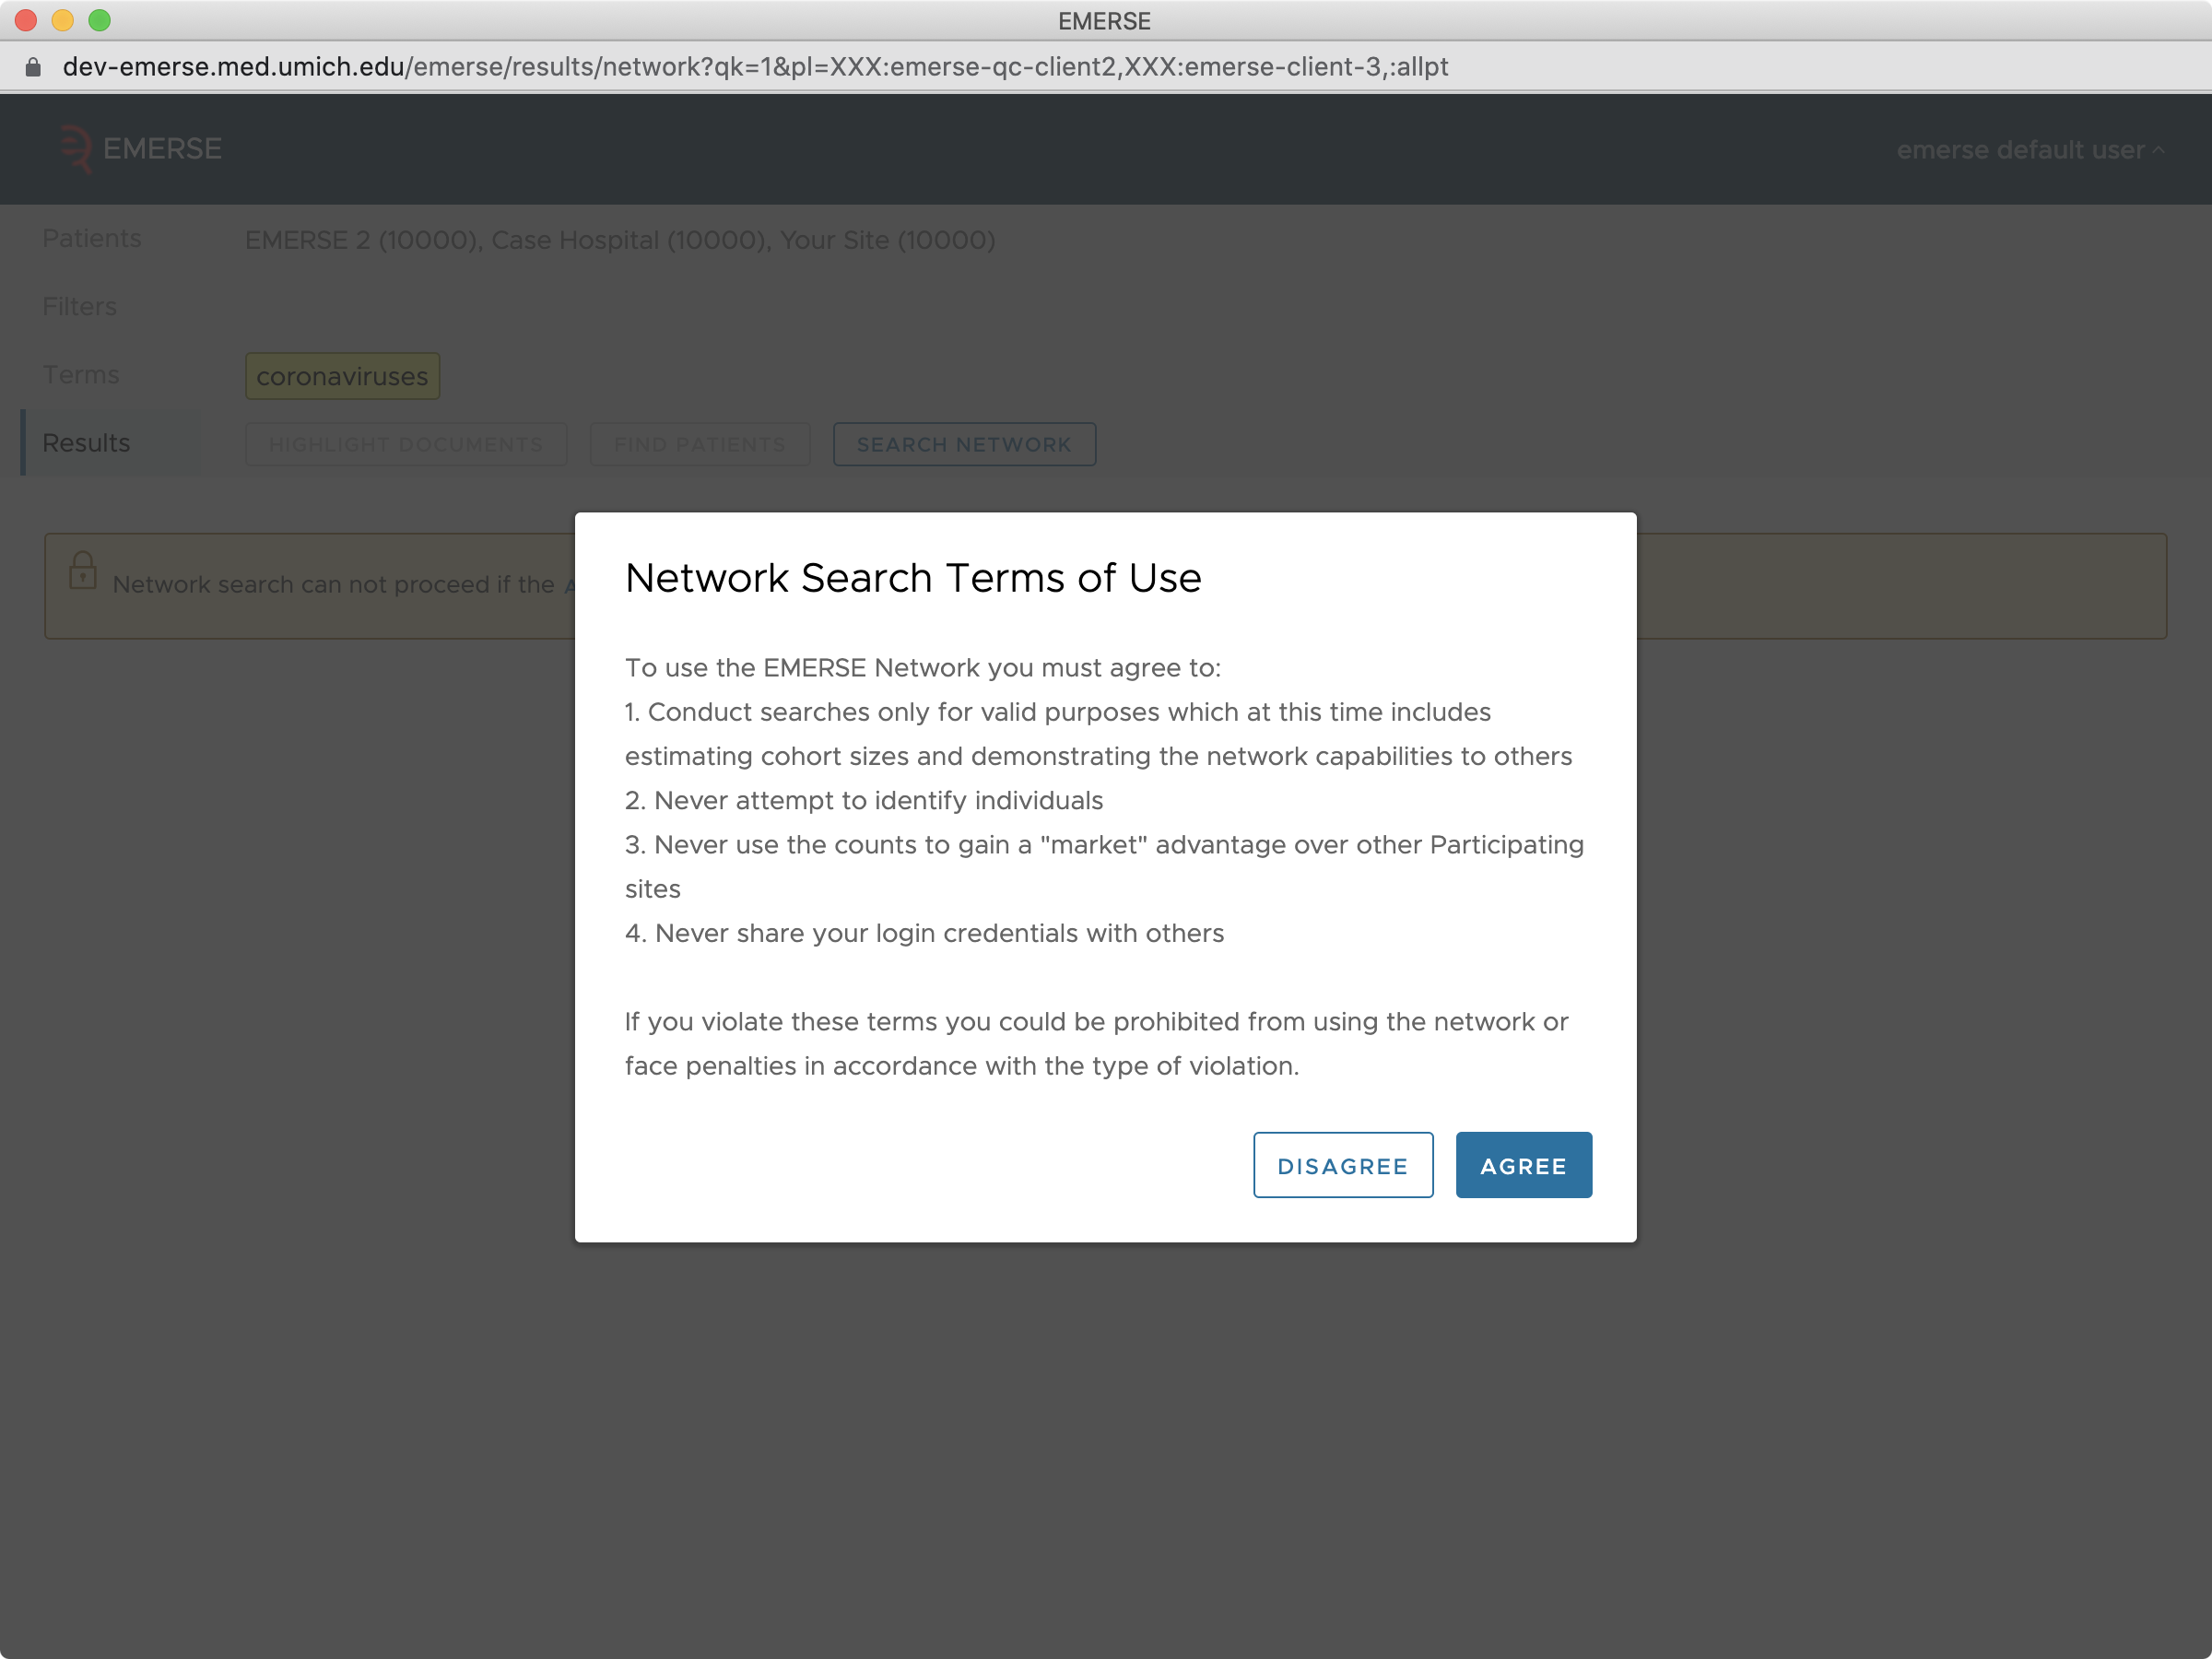Click the HIGHLIGHT DOCUMENTS button
This screenshot has height=1659, width=2212.
[406, 444]
